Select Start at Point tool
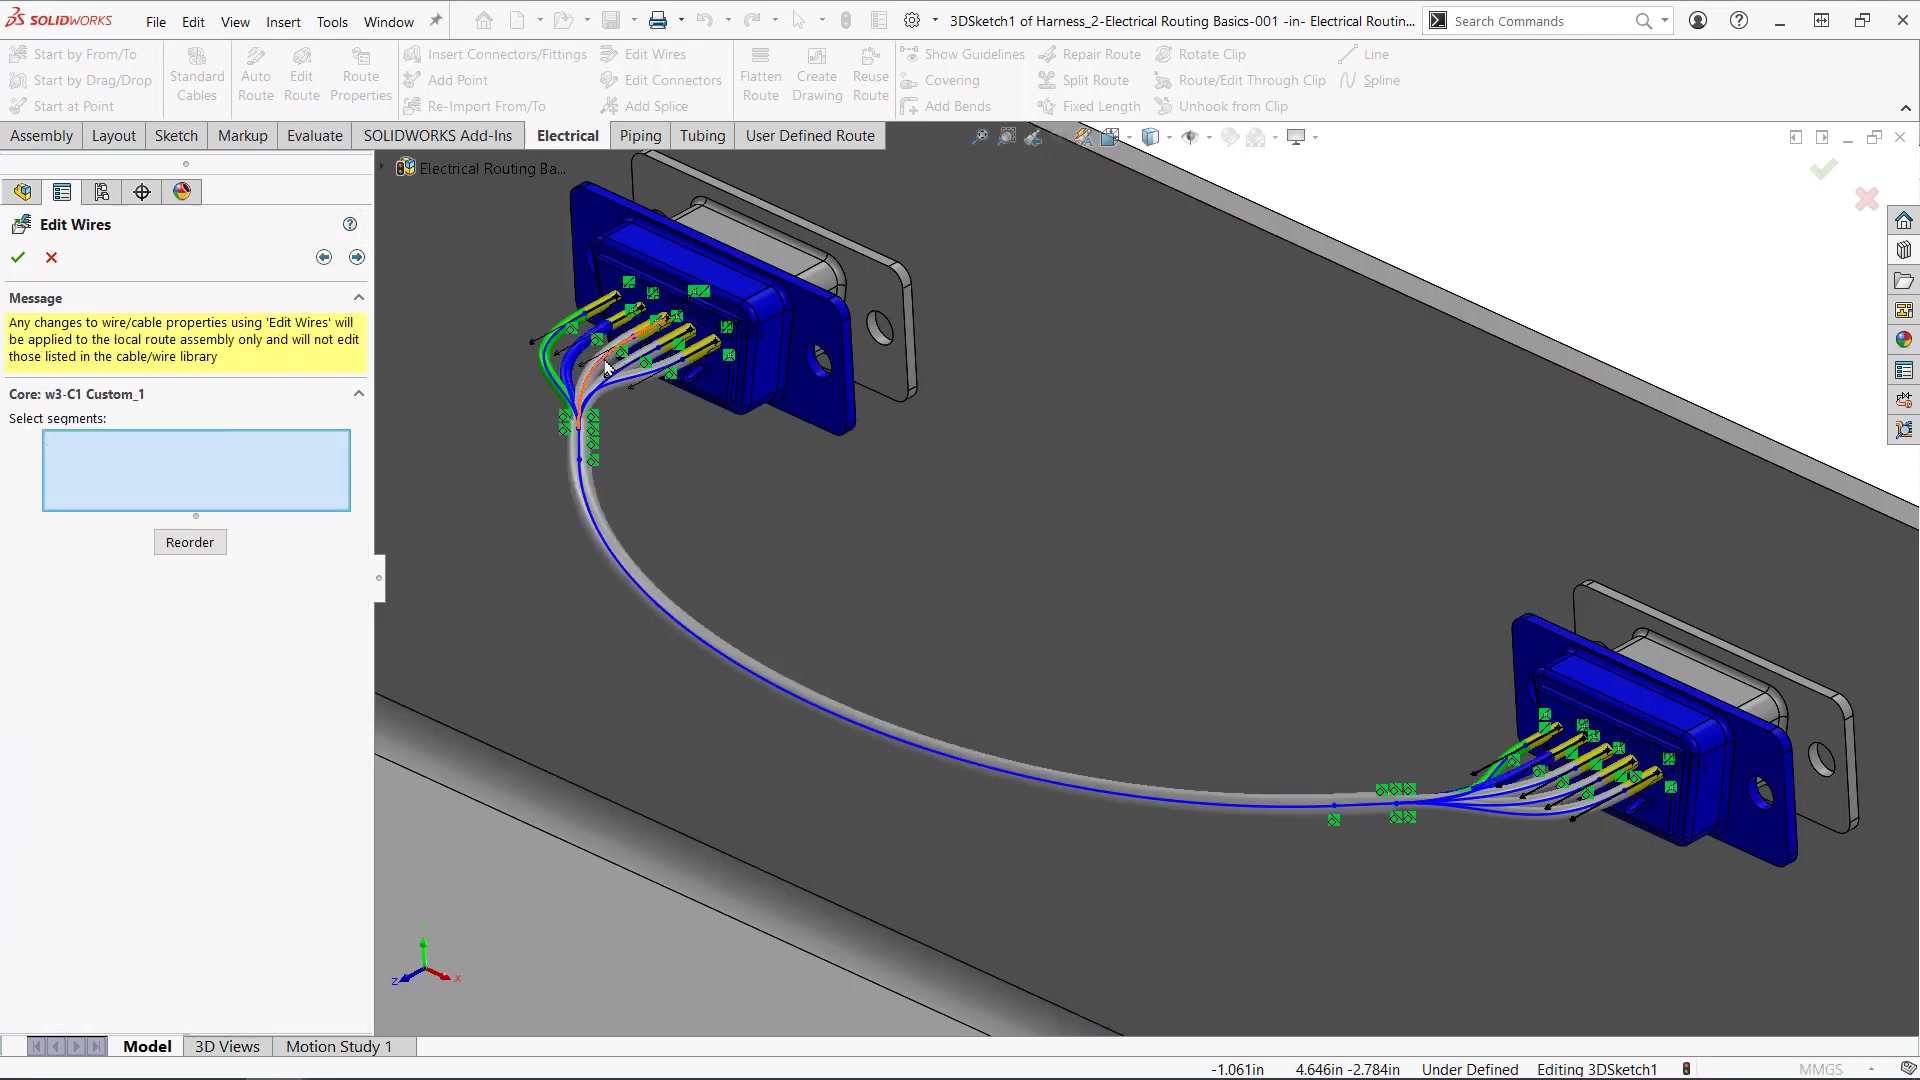Image resolution: width=1920 pixels, height=1080 pixels. click(62, 106)
